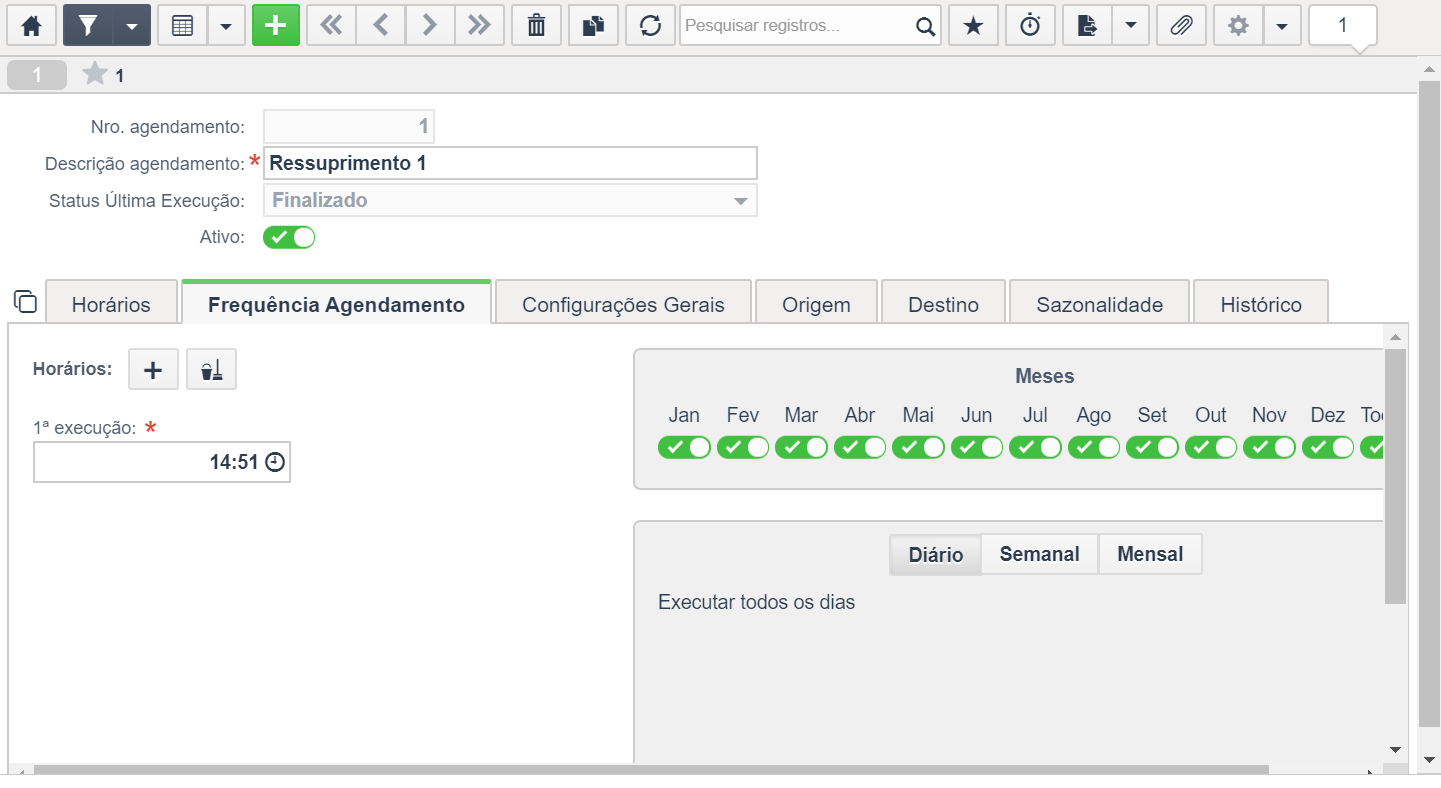Duplicate the current record
Viewport: 1441px width, 788px height.
point(593,26)
